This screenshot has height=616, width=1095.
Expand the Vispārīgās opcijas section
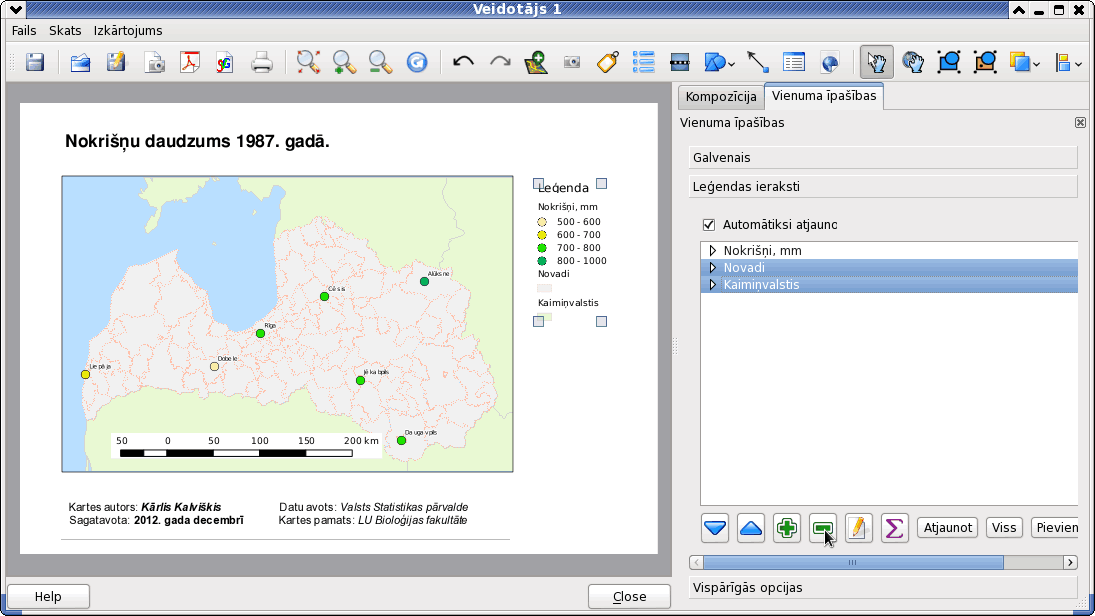click(883, 587)
